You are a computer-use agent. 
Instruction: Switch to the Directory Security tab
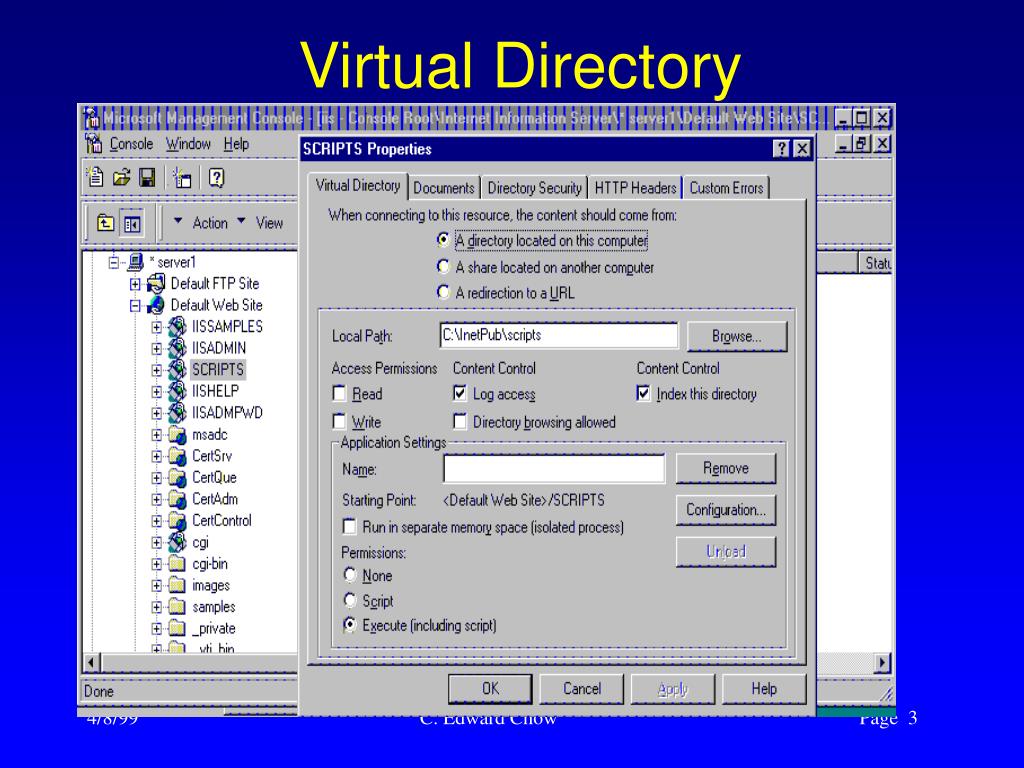click(534, 188)
